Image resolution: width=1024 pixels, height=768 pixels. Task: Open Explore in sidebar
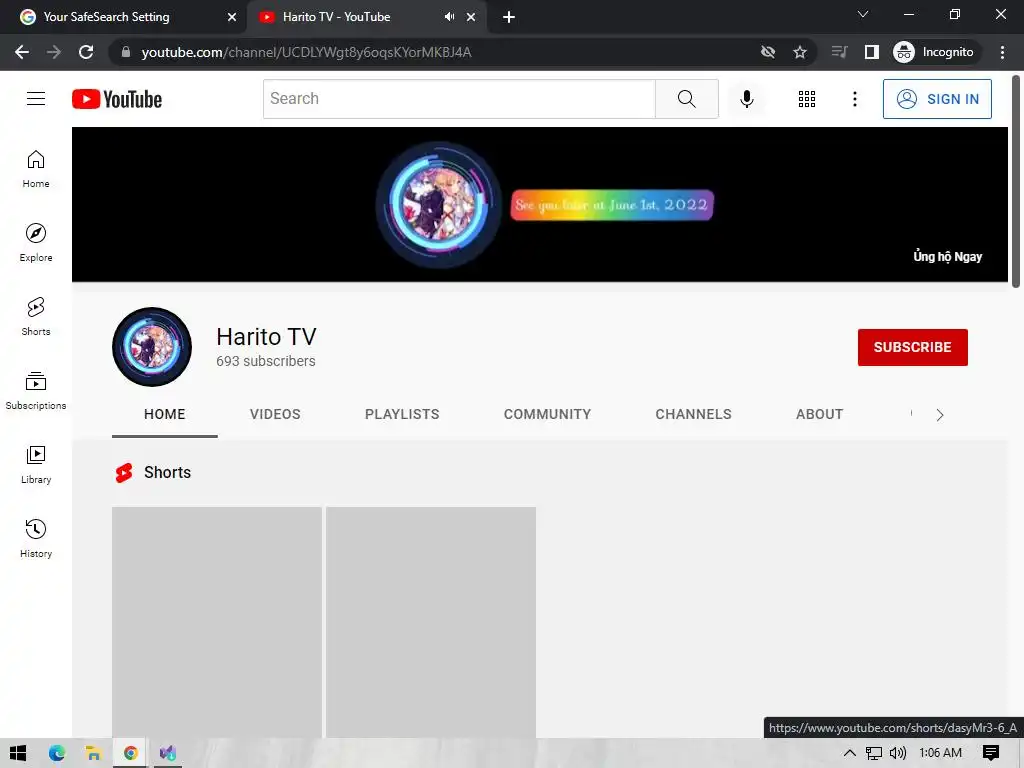pyautogui.click(x=36, y=243)
